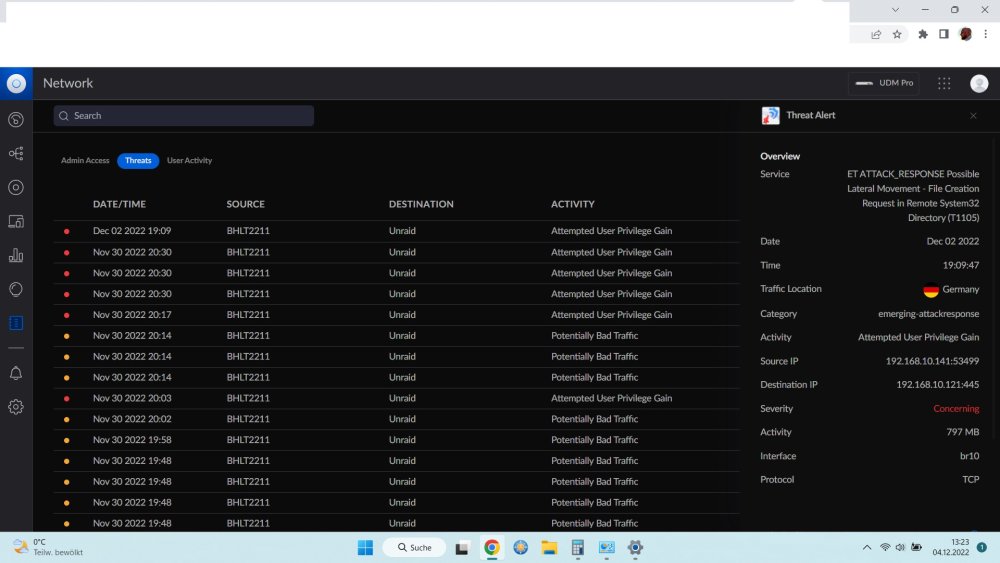
Task: Open the Topology sidebar icon
Action: click(16, 154)
